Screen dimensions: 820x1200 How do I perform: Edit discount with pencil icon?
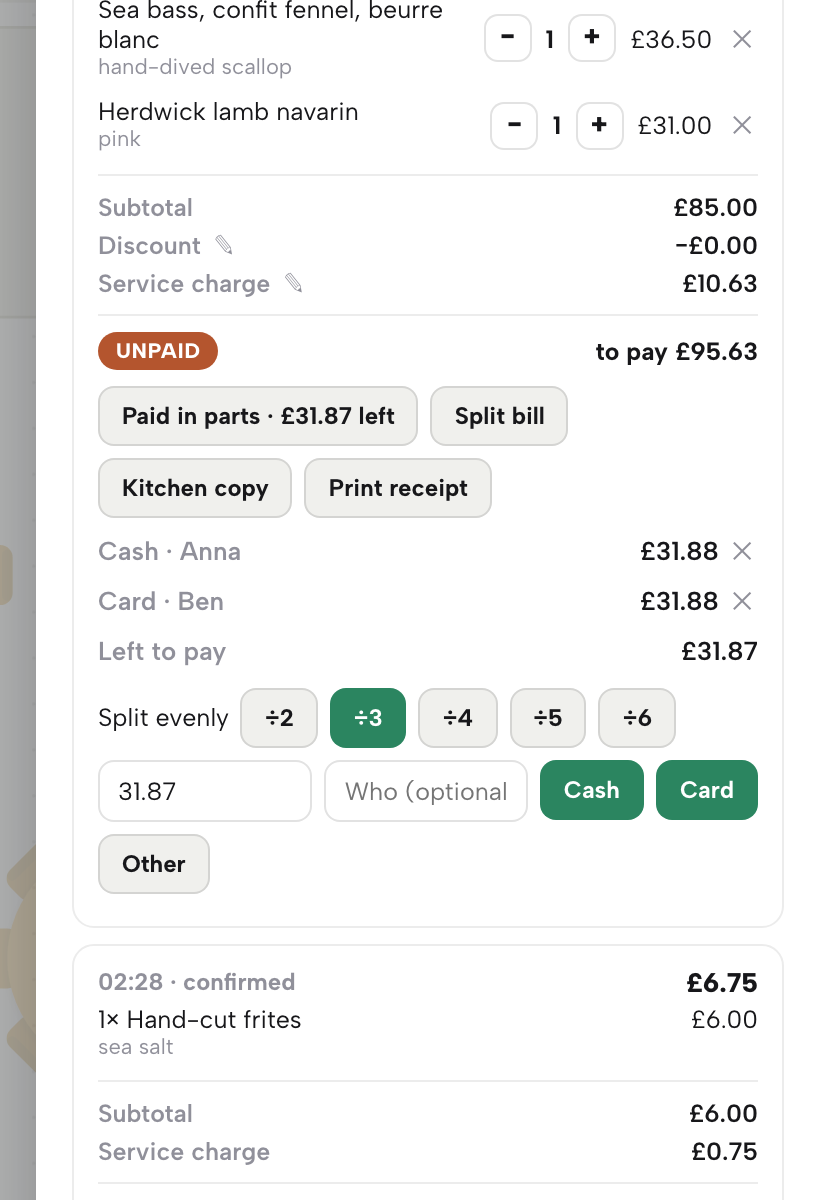(224, 245)
